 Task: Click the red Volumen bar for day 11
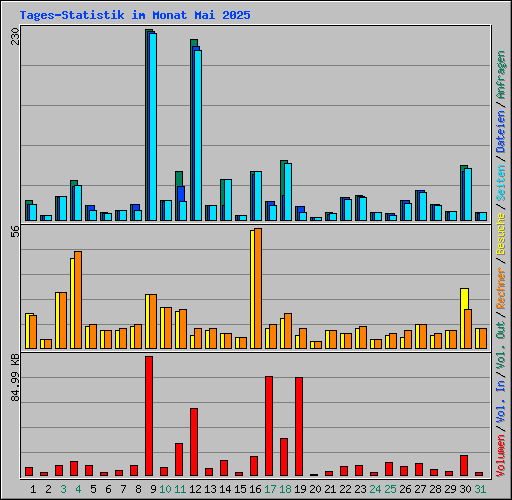coord(179,459)
